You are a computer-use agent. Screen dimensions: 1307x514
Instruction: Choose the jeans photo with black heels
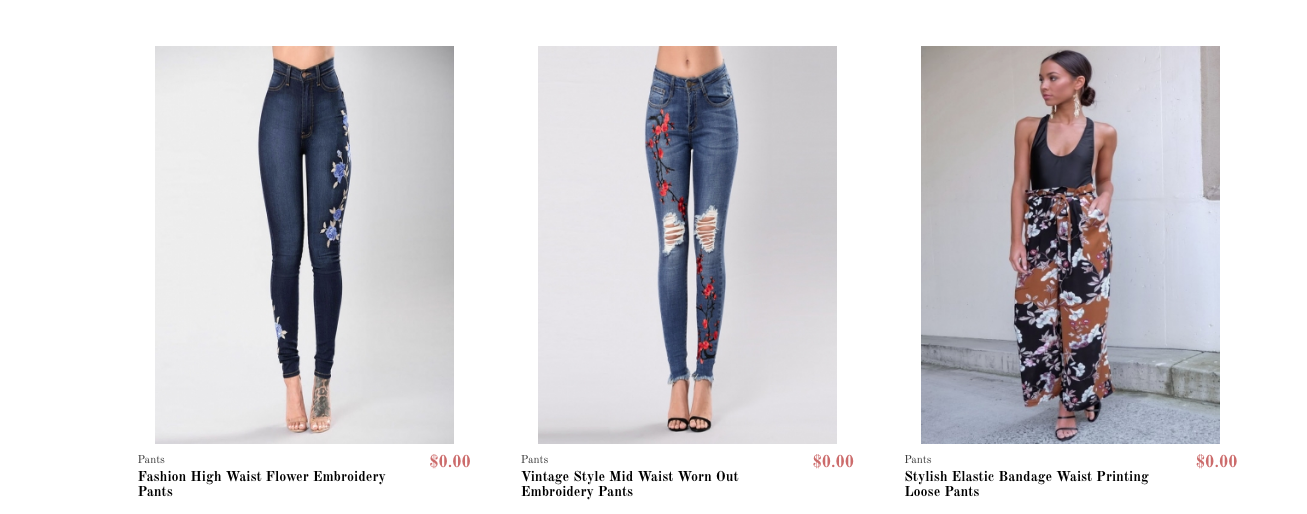687,245
